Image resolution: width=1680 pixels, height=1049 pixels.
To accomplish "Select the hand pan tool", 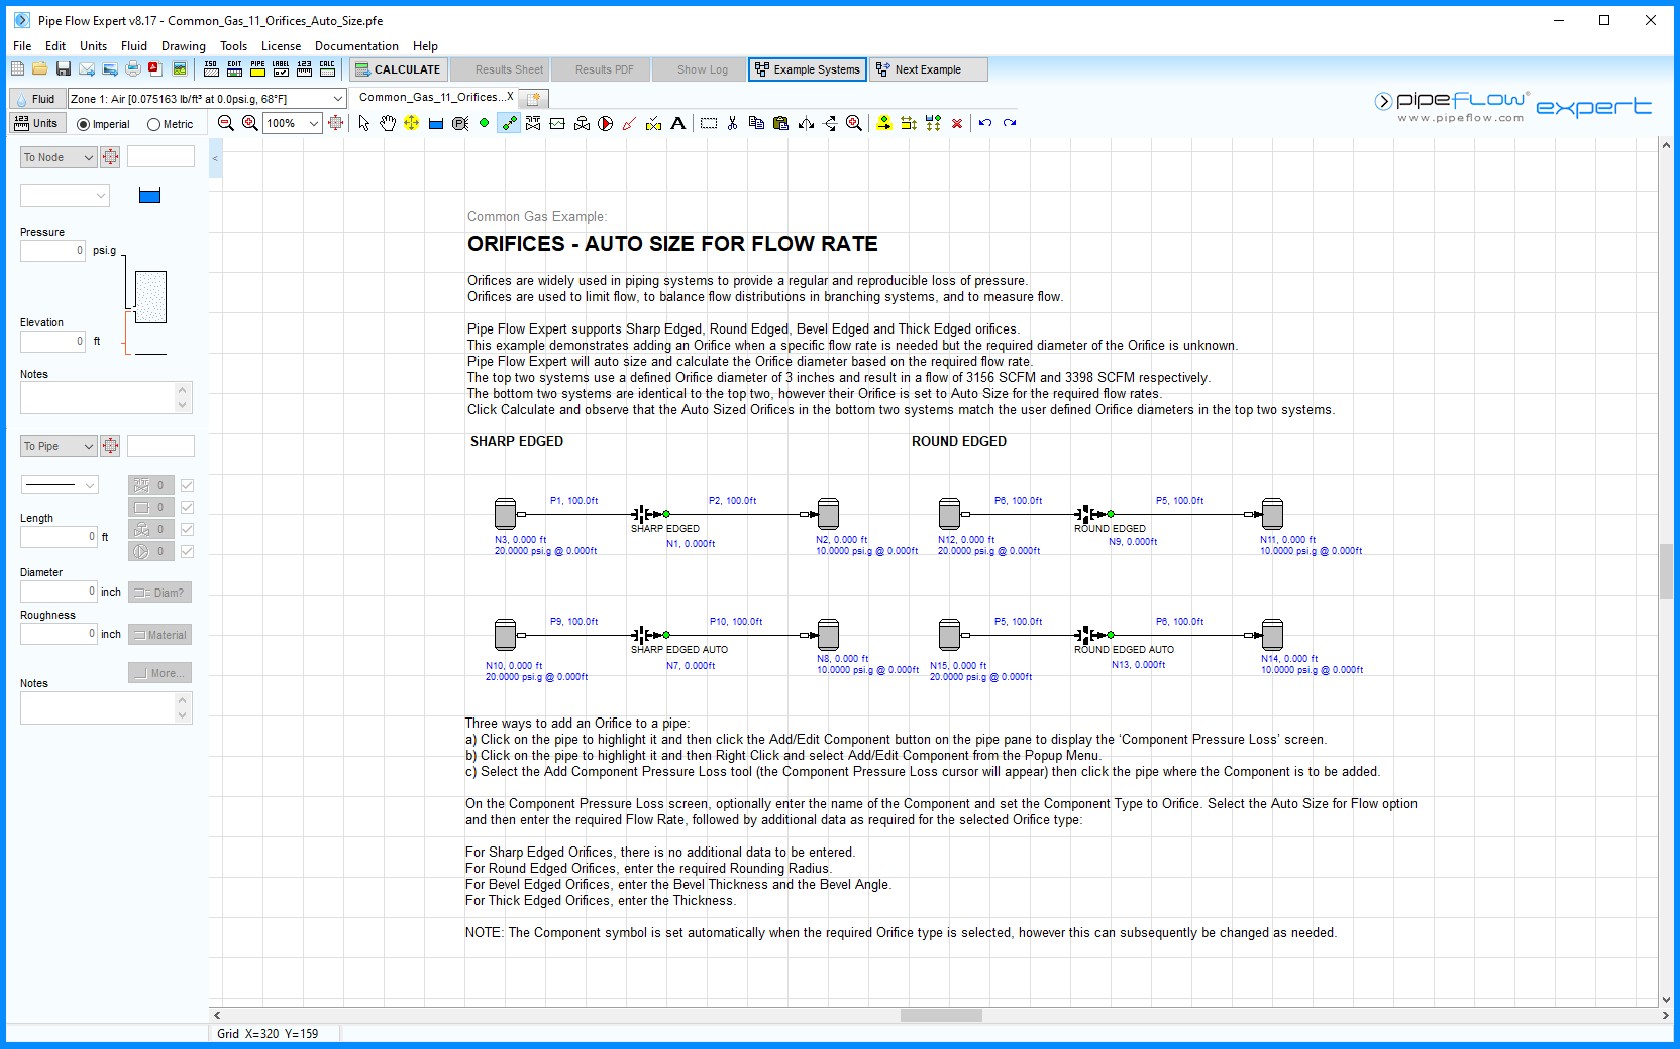I will tap(388, 123).
